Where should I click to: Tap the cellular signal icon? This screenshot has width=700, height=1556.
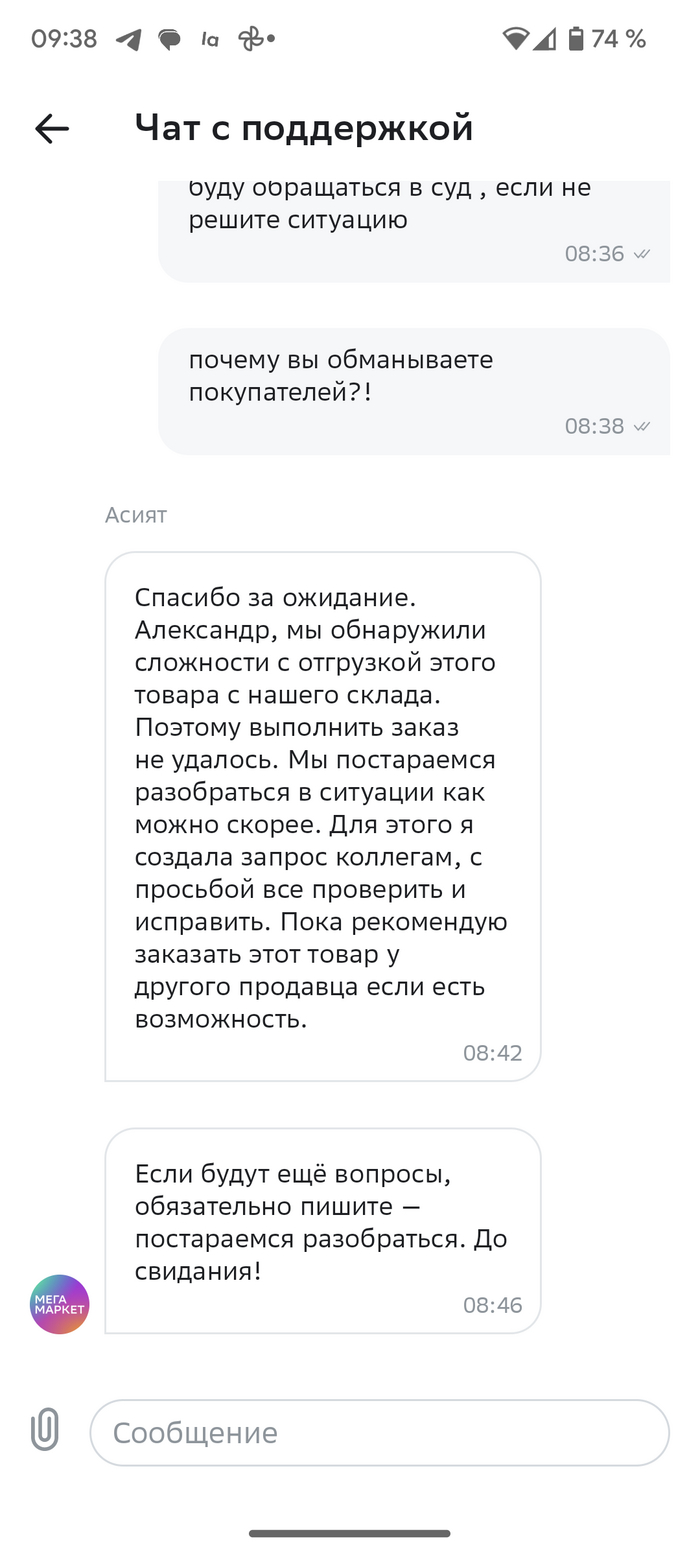coord(544,39)
